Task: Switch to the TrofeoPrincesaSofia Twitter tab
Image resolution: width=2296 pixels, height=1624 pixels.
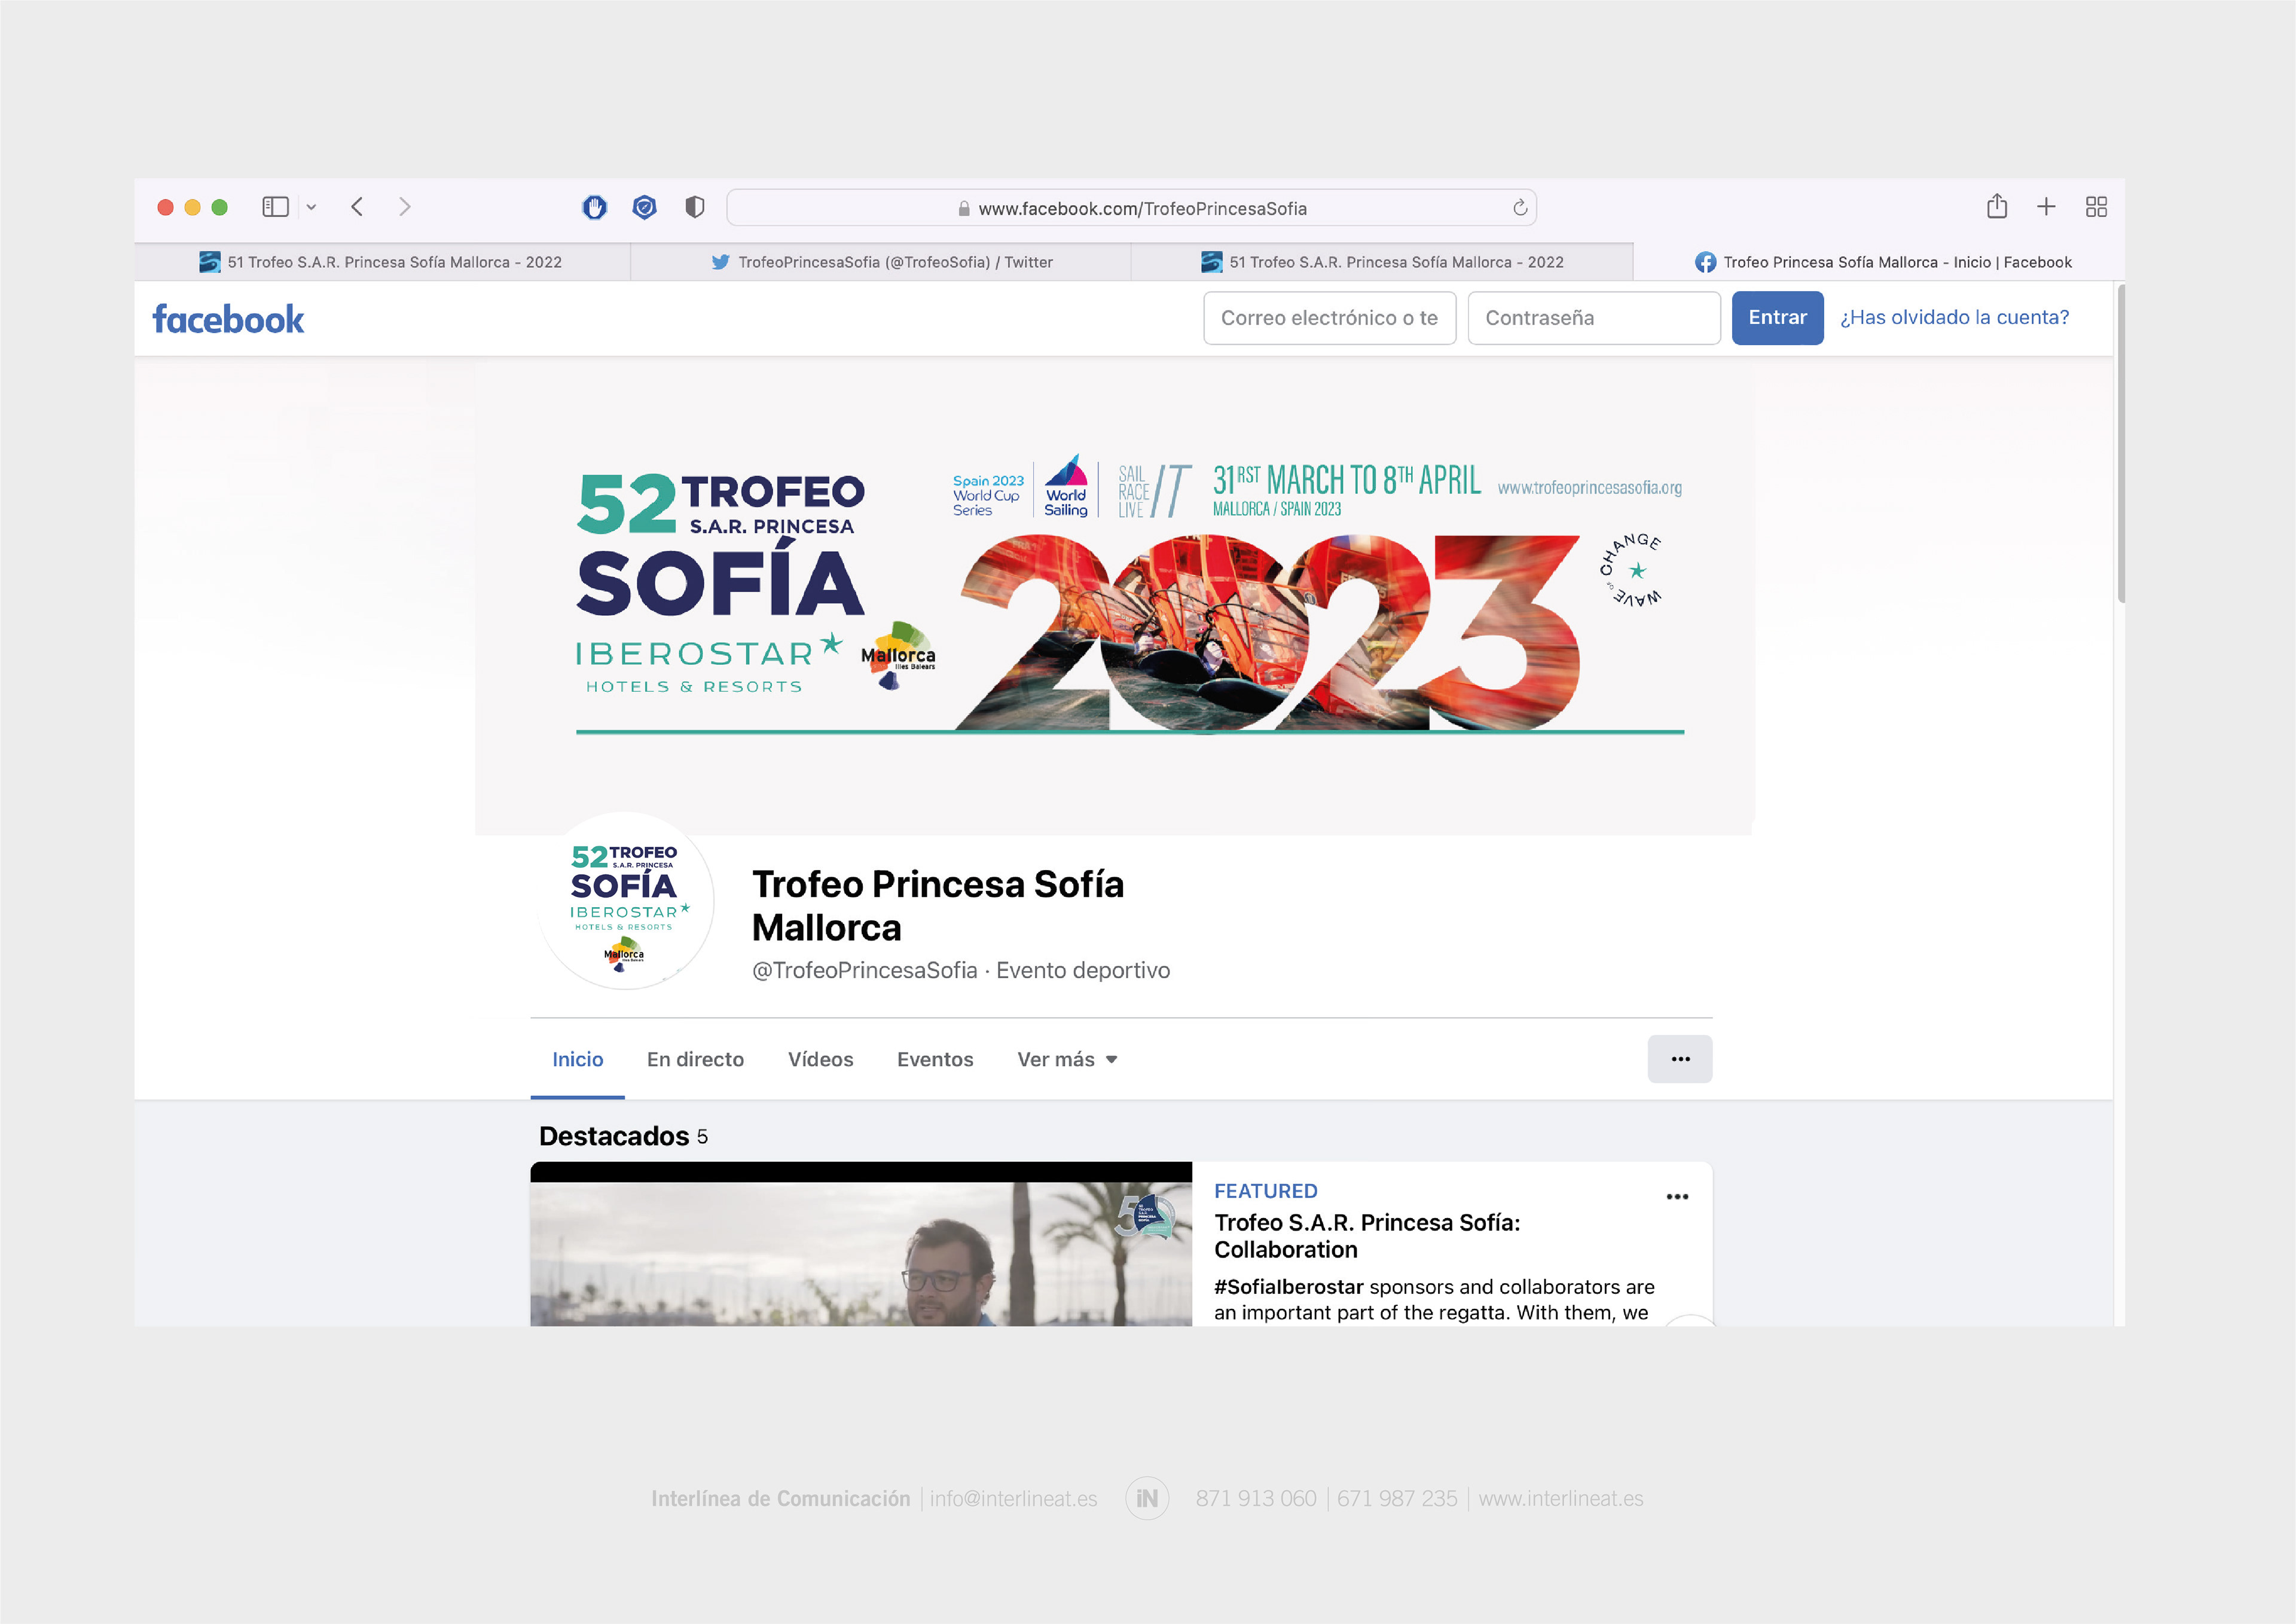Action: click(x=881, y=262)
